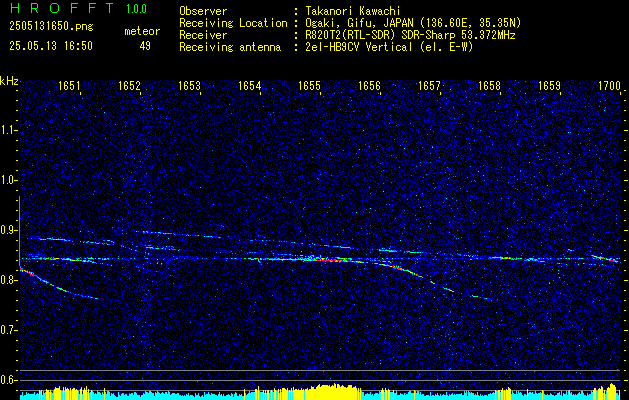Click the HROFFT program title

click(x=62, y=8)
